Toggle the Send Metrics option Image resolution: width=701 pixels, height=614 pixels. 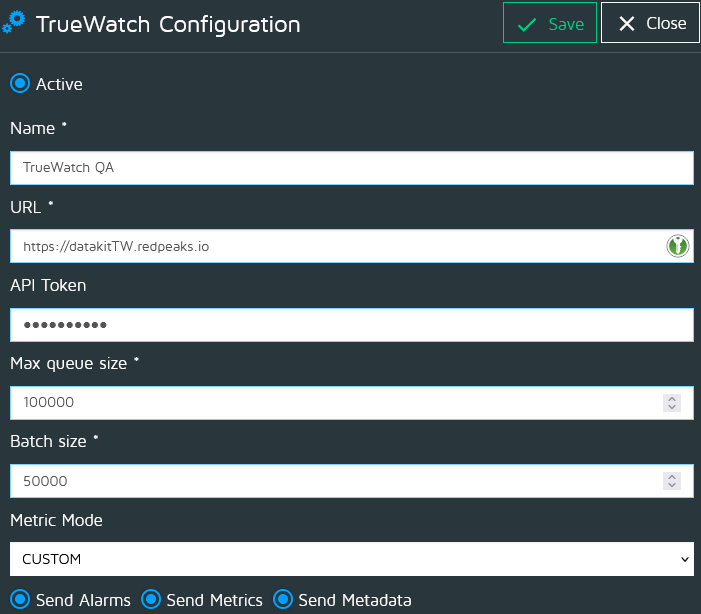point(151,600)
